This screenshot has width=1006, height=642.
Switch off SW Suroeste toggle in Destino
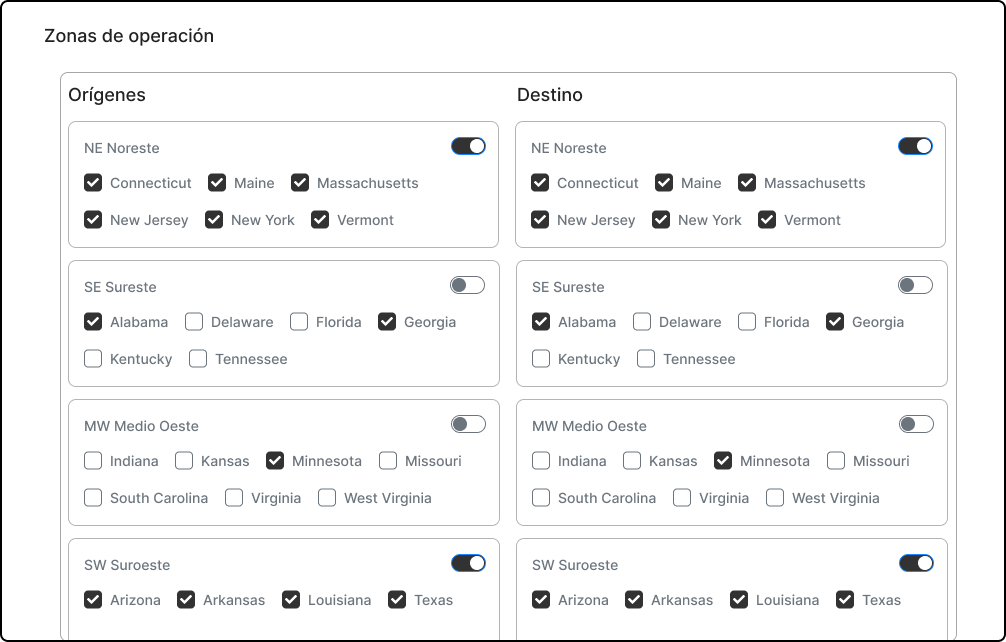916,563
